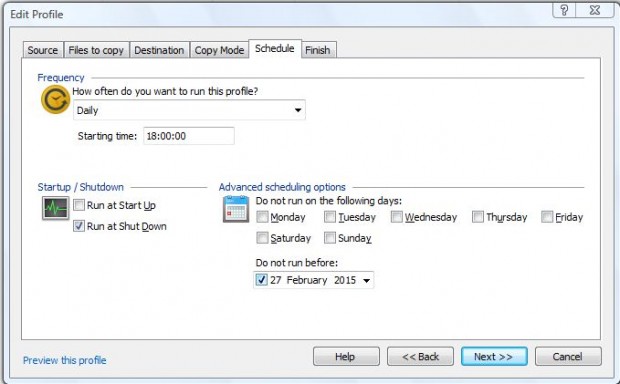Click February in the date field
Viewport: 620px width, 384px height.
pos(307,280)
